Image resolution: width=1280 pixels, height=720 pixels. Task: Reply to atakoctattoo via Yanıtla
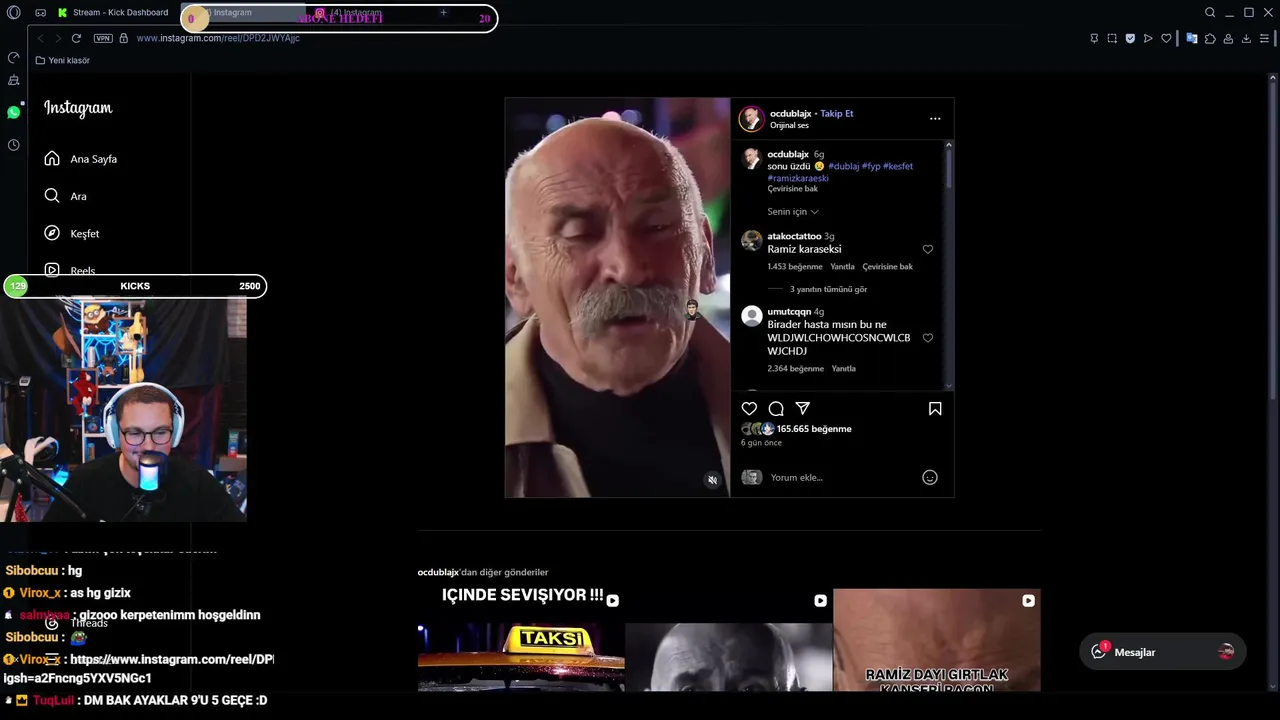tap(842, 267)
